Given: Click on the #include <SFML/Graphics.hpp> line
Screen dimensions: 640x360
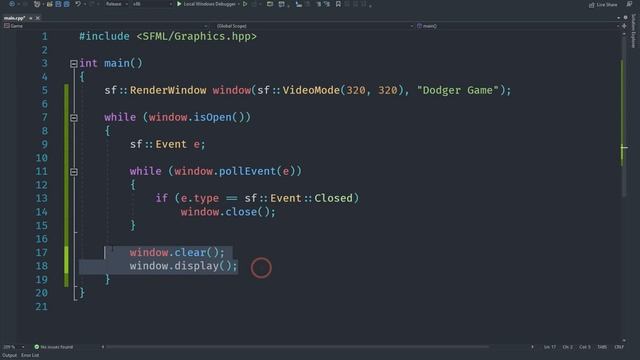Looking at the screenshot, I should pos(168,36).
